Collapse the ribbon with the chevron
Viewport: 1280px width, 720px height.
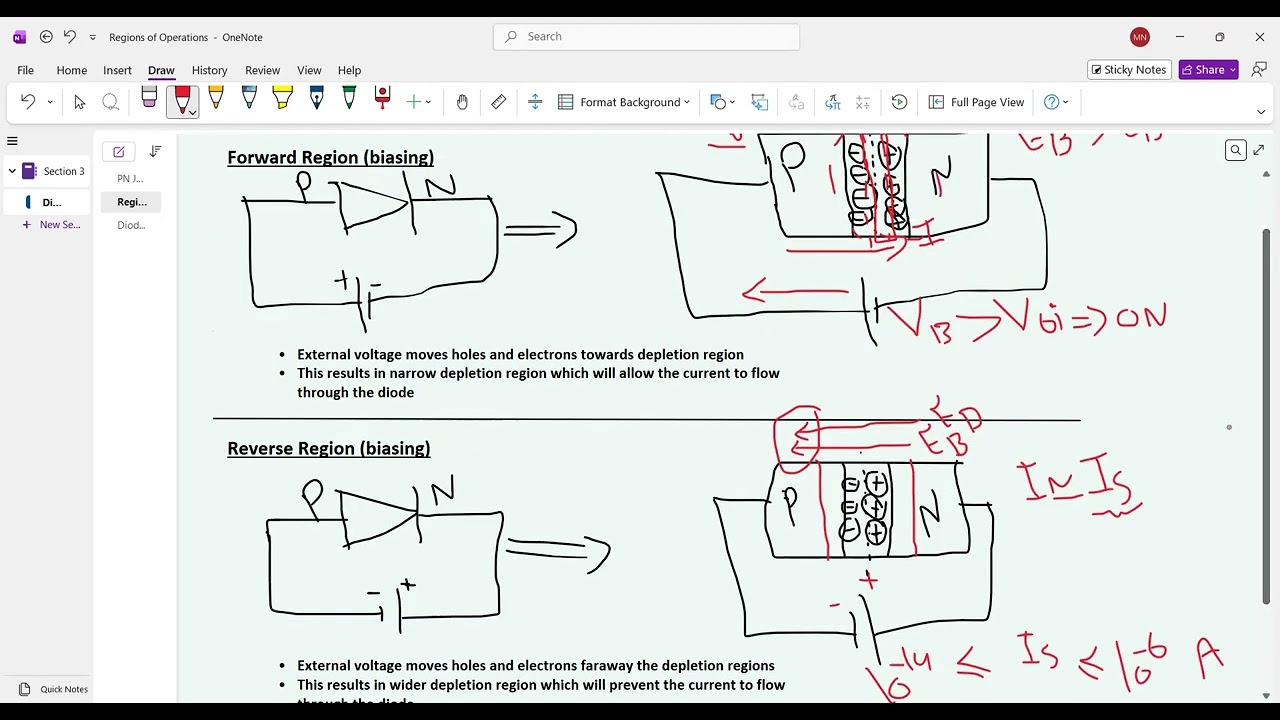point(1260,112)
